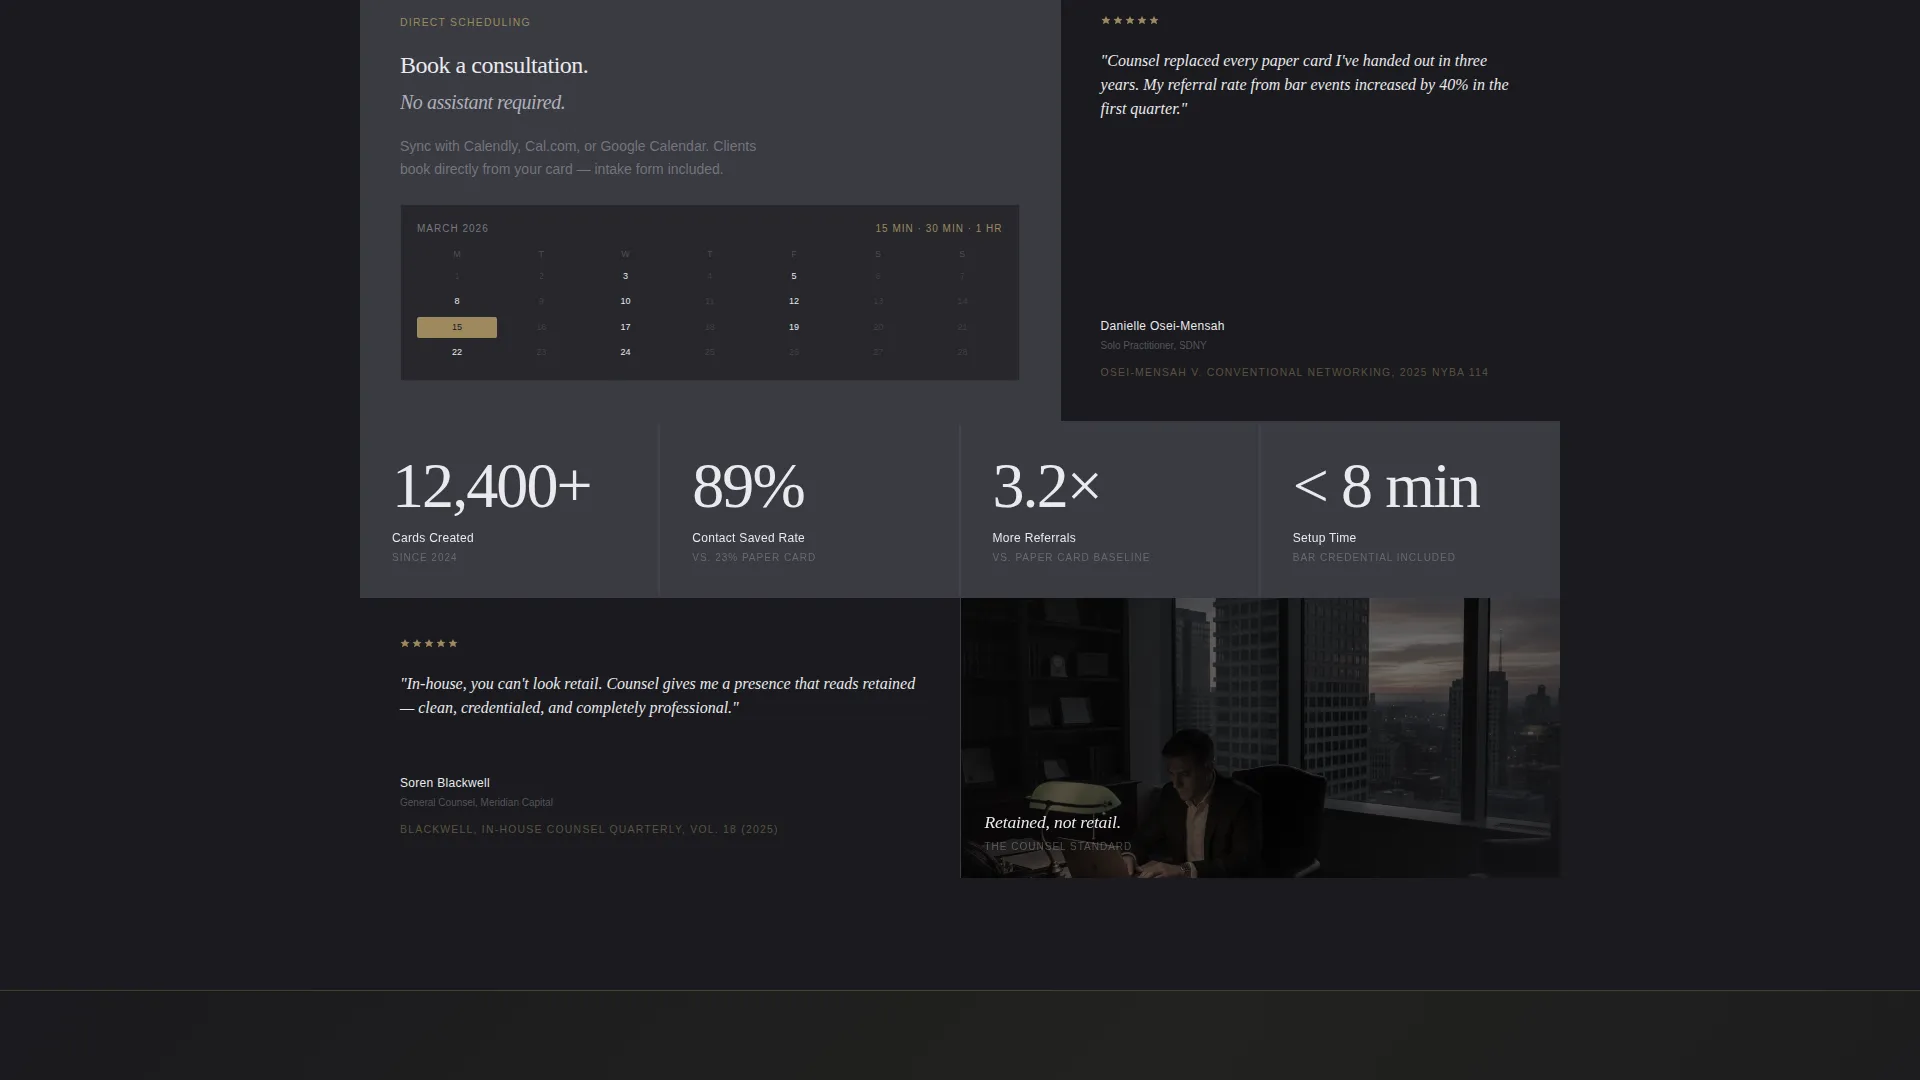Click the 'Book a consultation.' heading
Viewport: 1920px width, 1080px height.
click(x=494, y=66)
